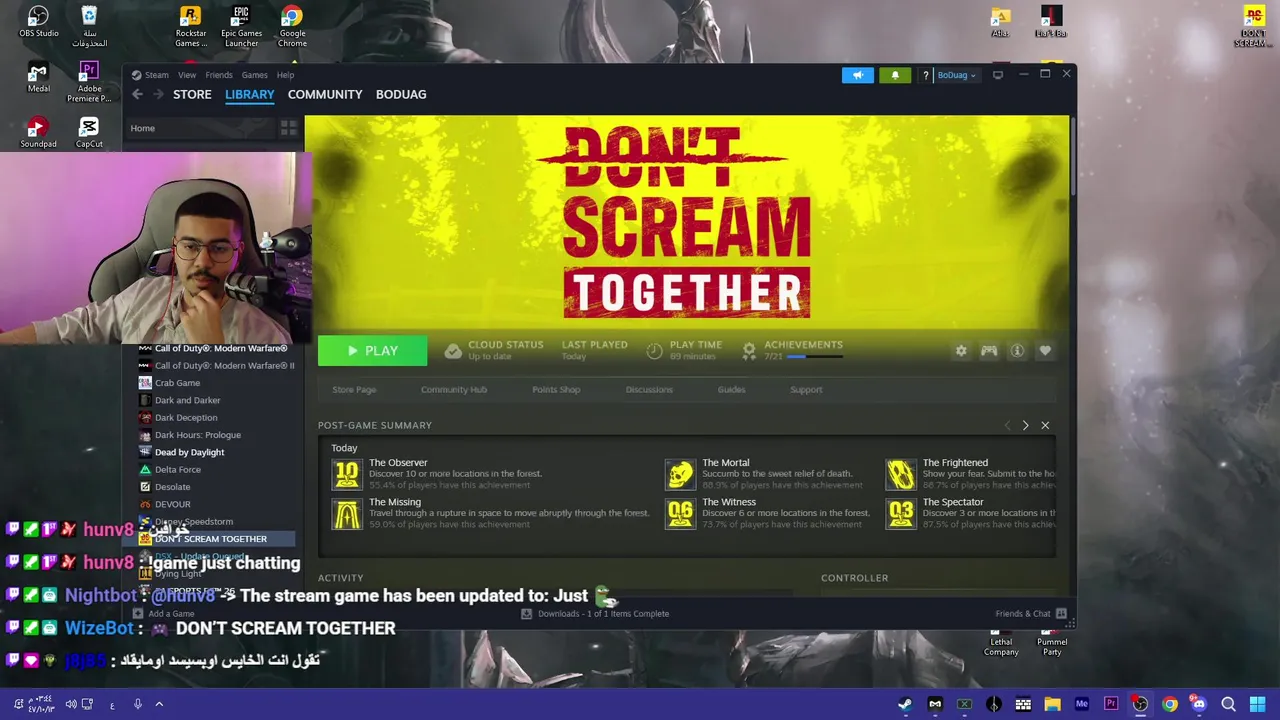
Task: Open Steam notifications bell
Action: 895,75
